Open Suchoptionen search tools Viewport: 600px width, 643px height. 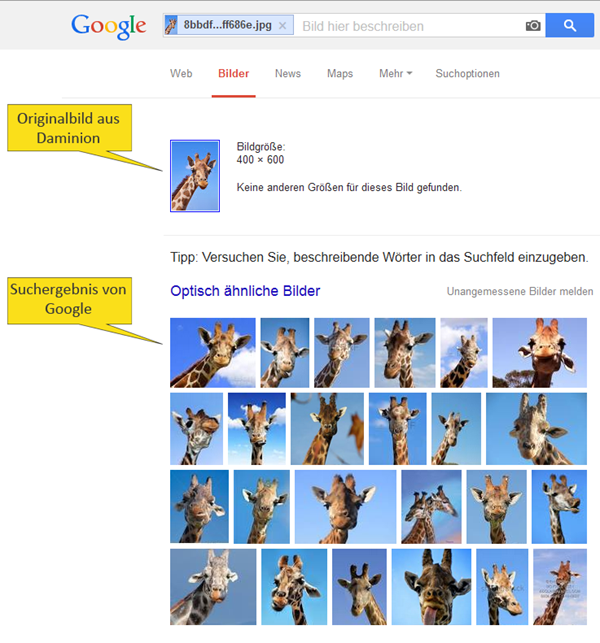click(x=467, y=73)
